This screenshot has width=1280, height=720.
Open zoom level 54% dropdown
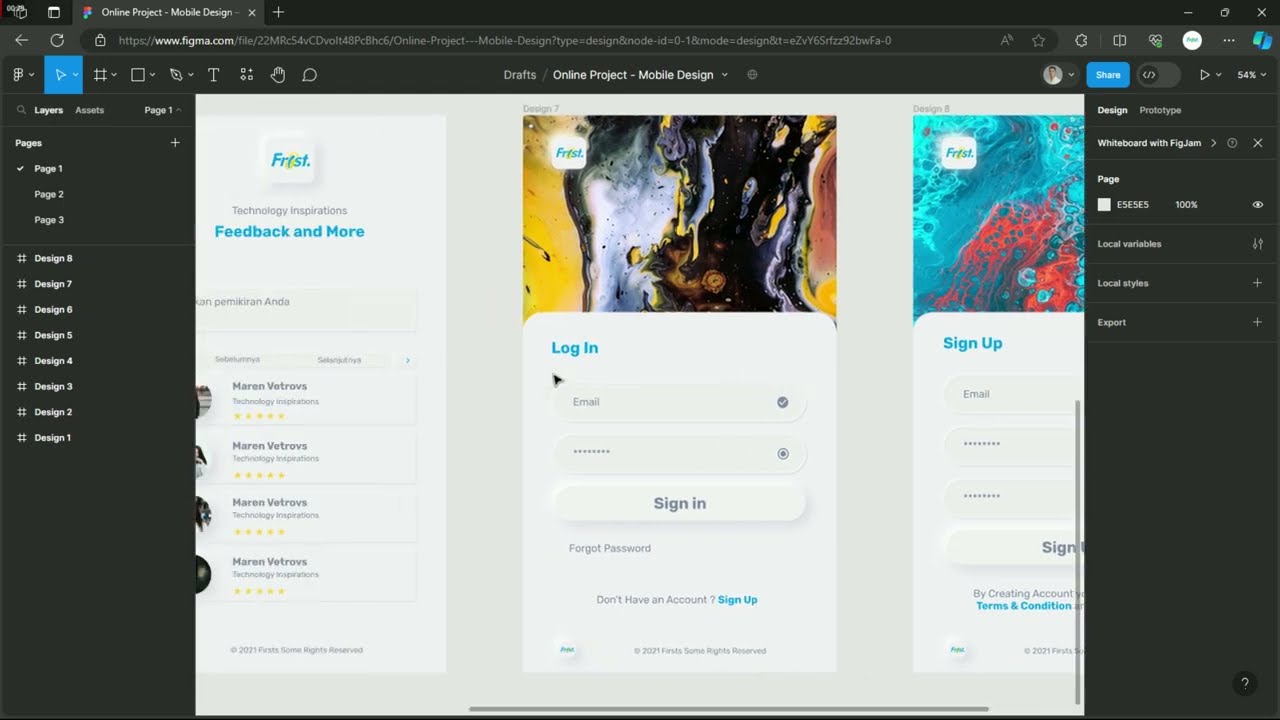[1251, 75]
